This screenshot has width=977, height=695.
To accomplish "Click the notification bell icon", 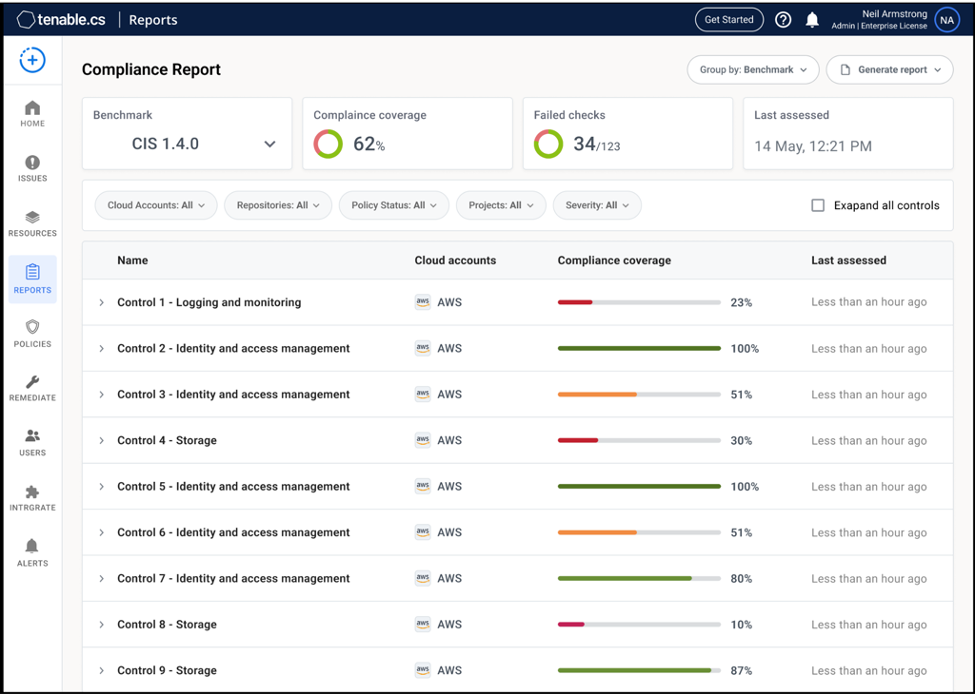I will tap(811, 19).
